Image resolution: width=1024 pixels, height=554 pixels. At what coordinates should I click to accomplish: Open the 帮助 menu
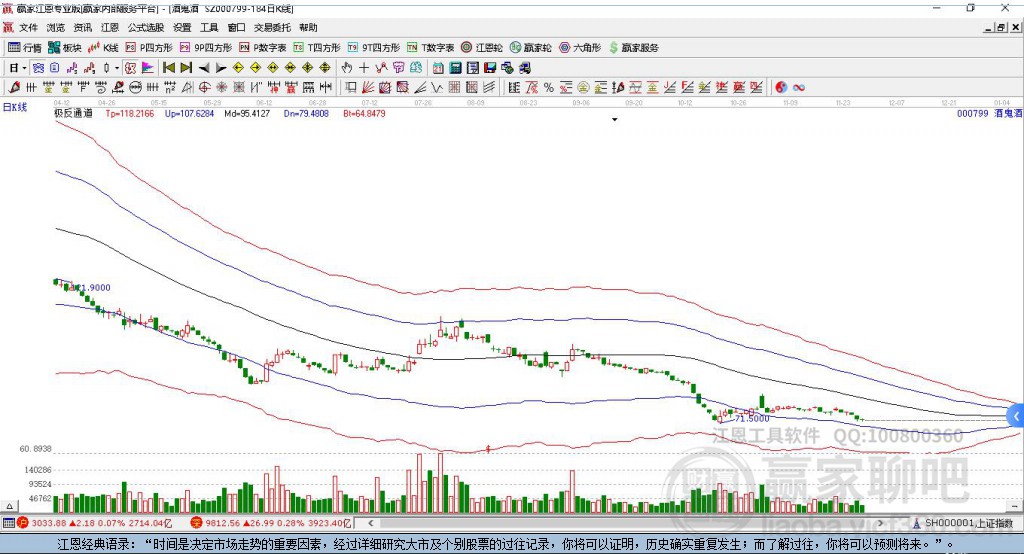pyautogui.click(x=308, y=27)
